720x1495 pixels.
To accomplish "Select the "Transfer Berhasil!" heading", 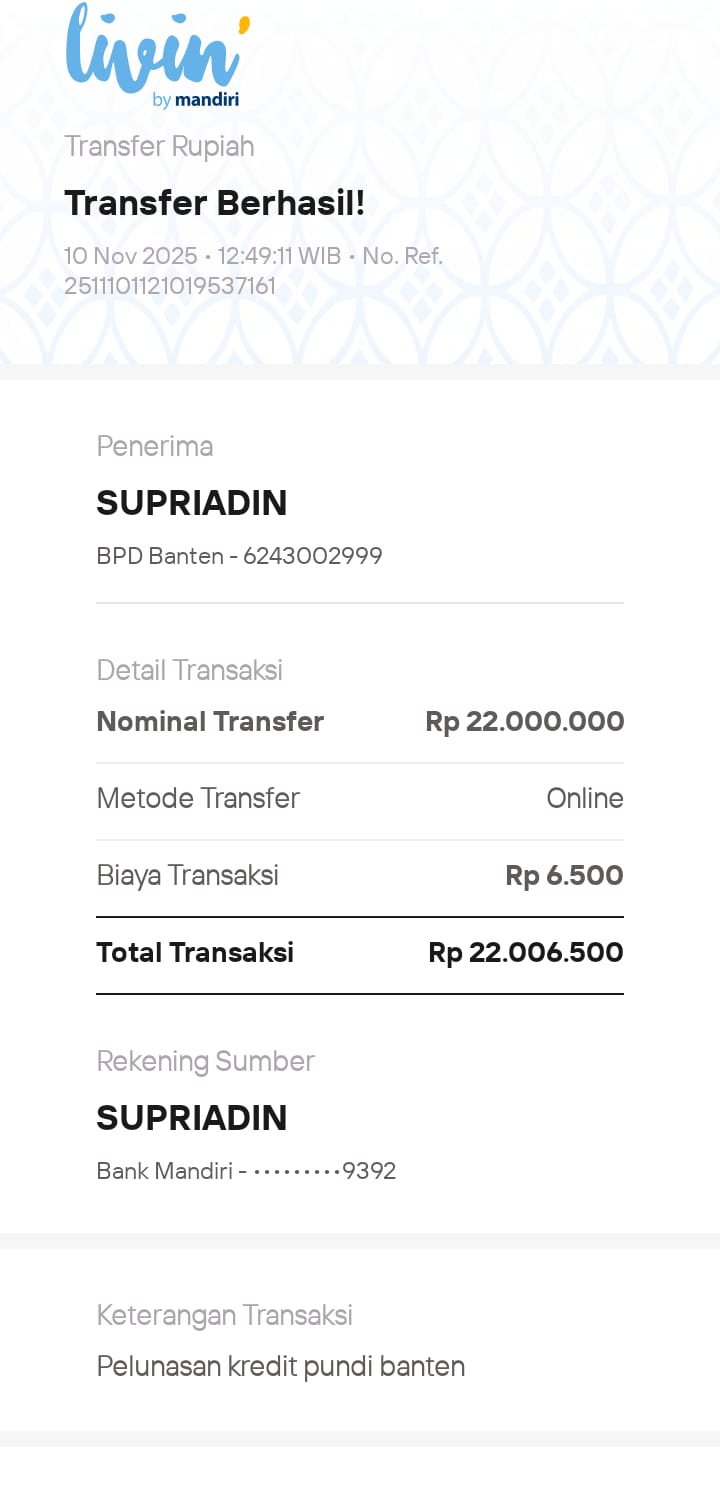I will click(x=214, y=203).
